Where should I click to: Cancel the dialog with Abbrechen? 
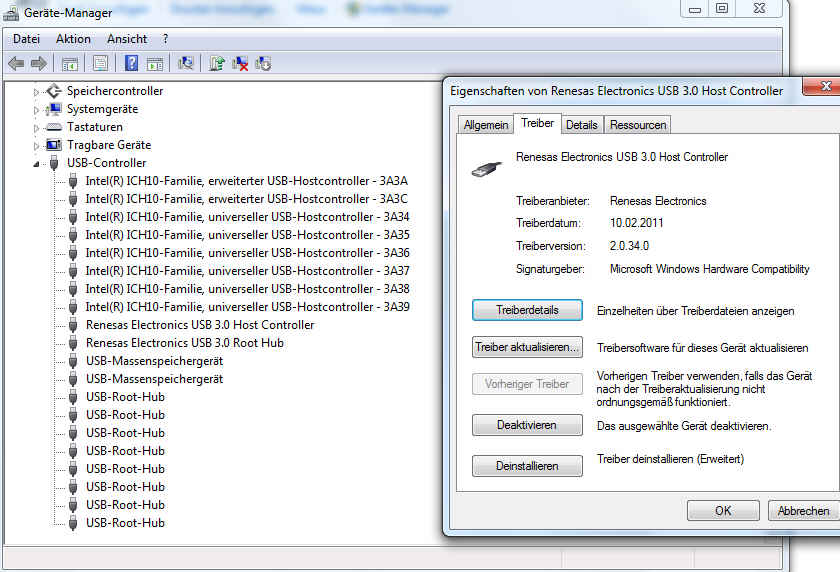[x=803, y=510]
